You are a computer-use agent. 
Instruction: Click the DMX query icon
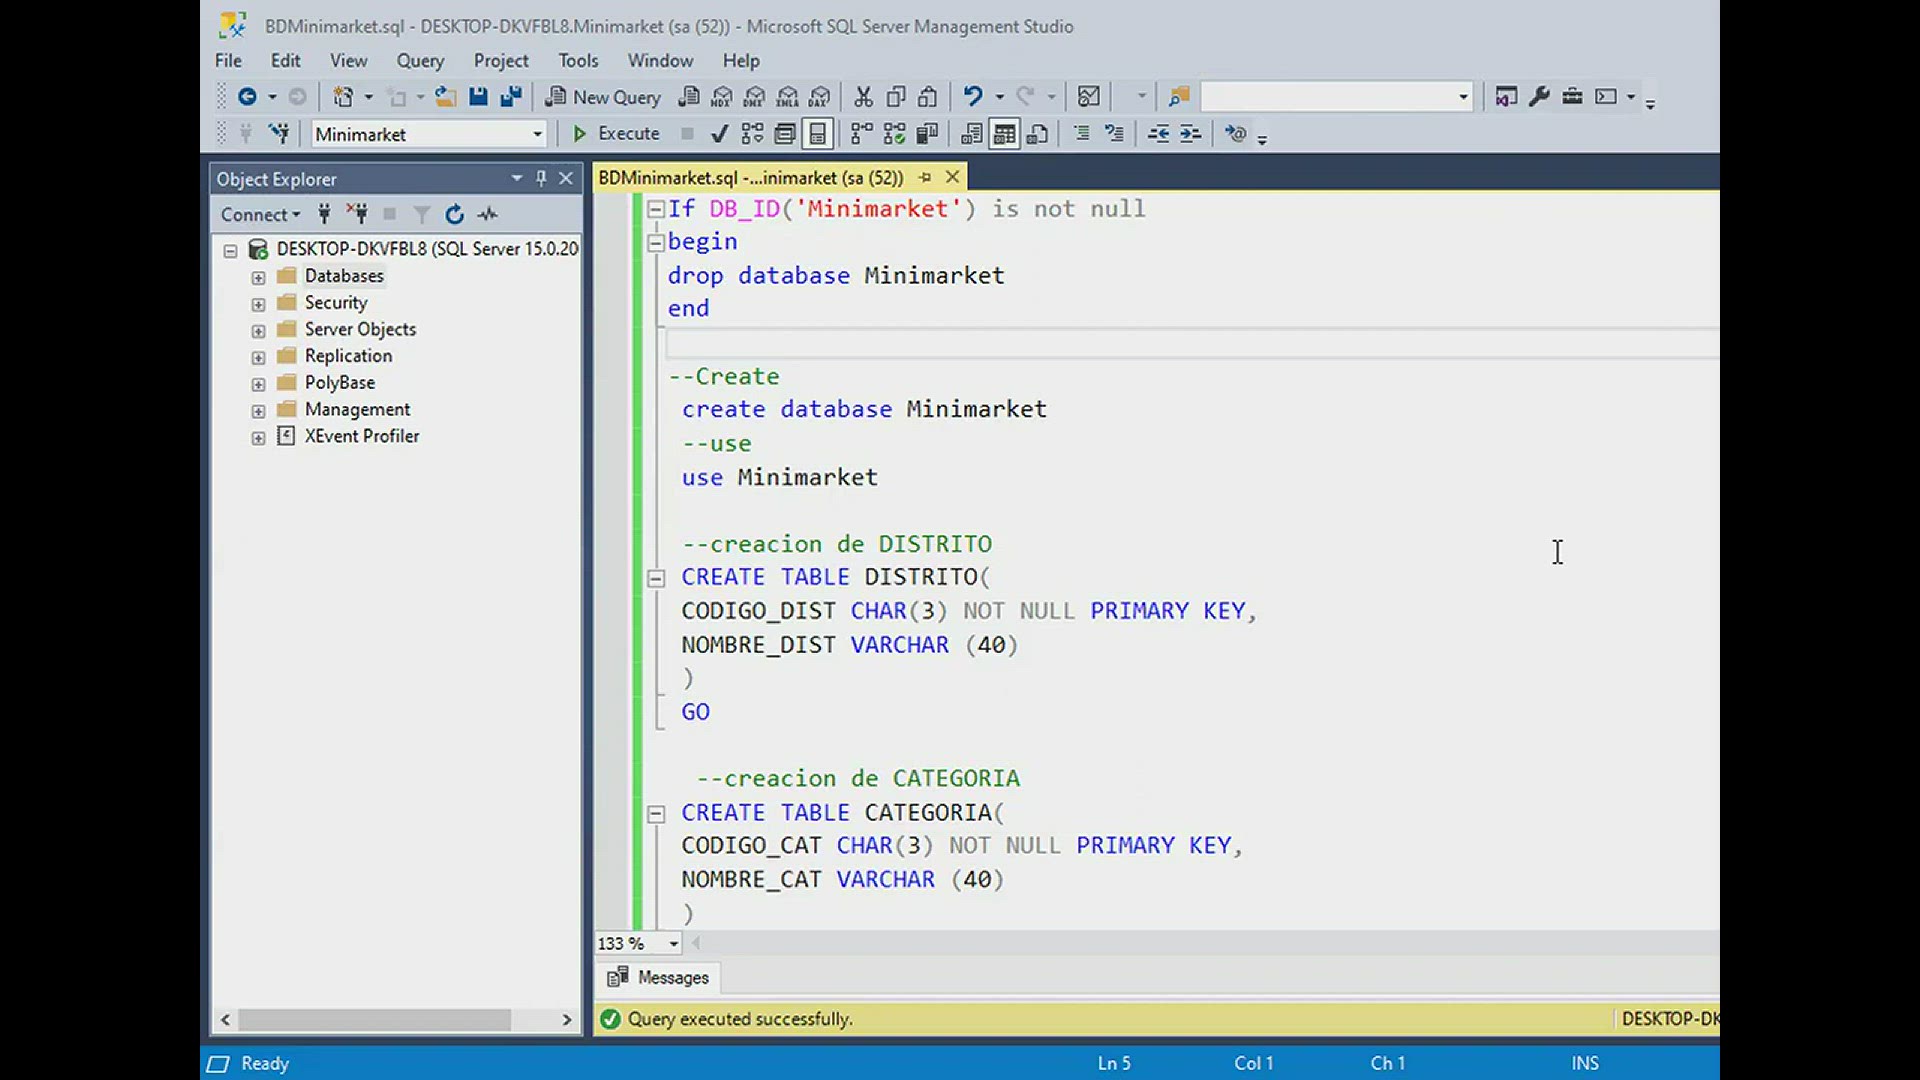pos(755,97)
